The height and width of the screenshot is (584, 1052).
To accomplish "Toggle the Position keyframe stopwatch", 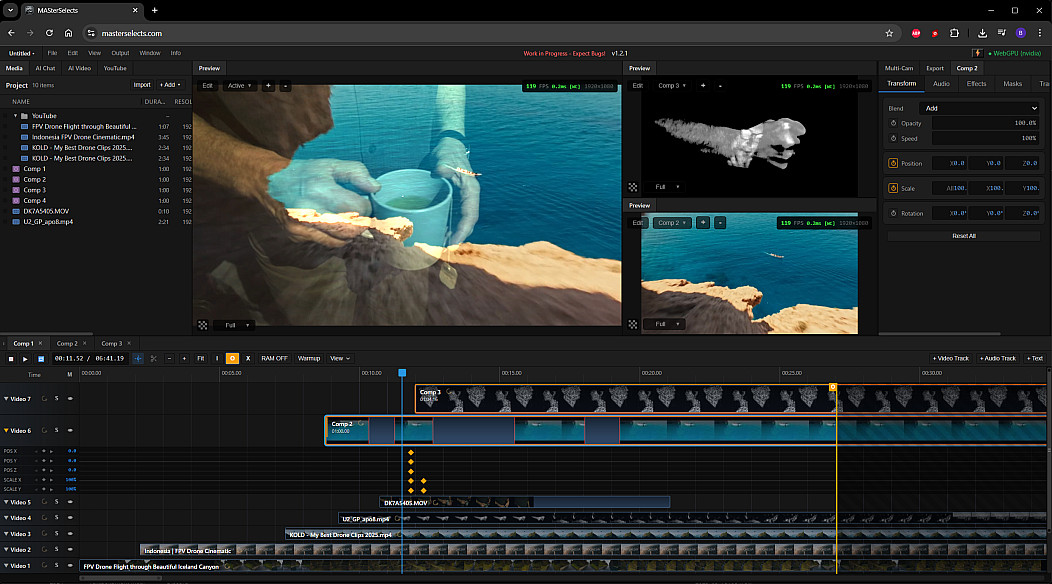I will click(893, 163).
